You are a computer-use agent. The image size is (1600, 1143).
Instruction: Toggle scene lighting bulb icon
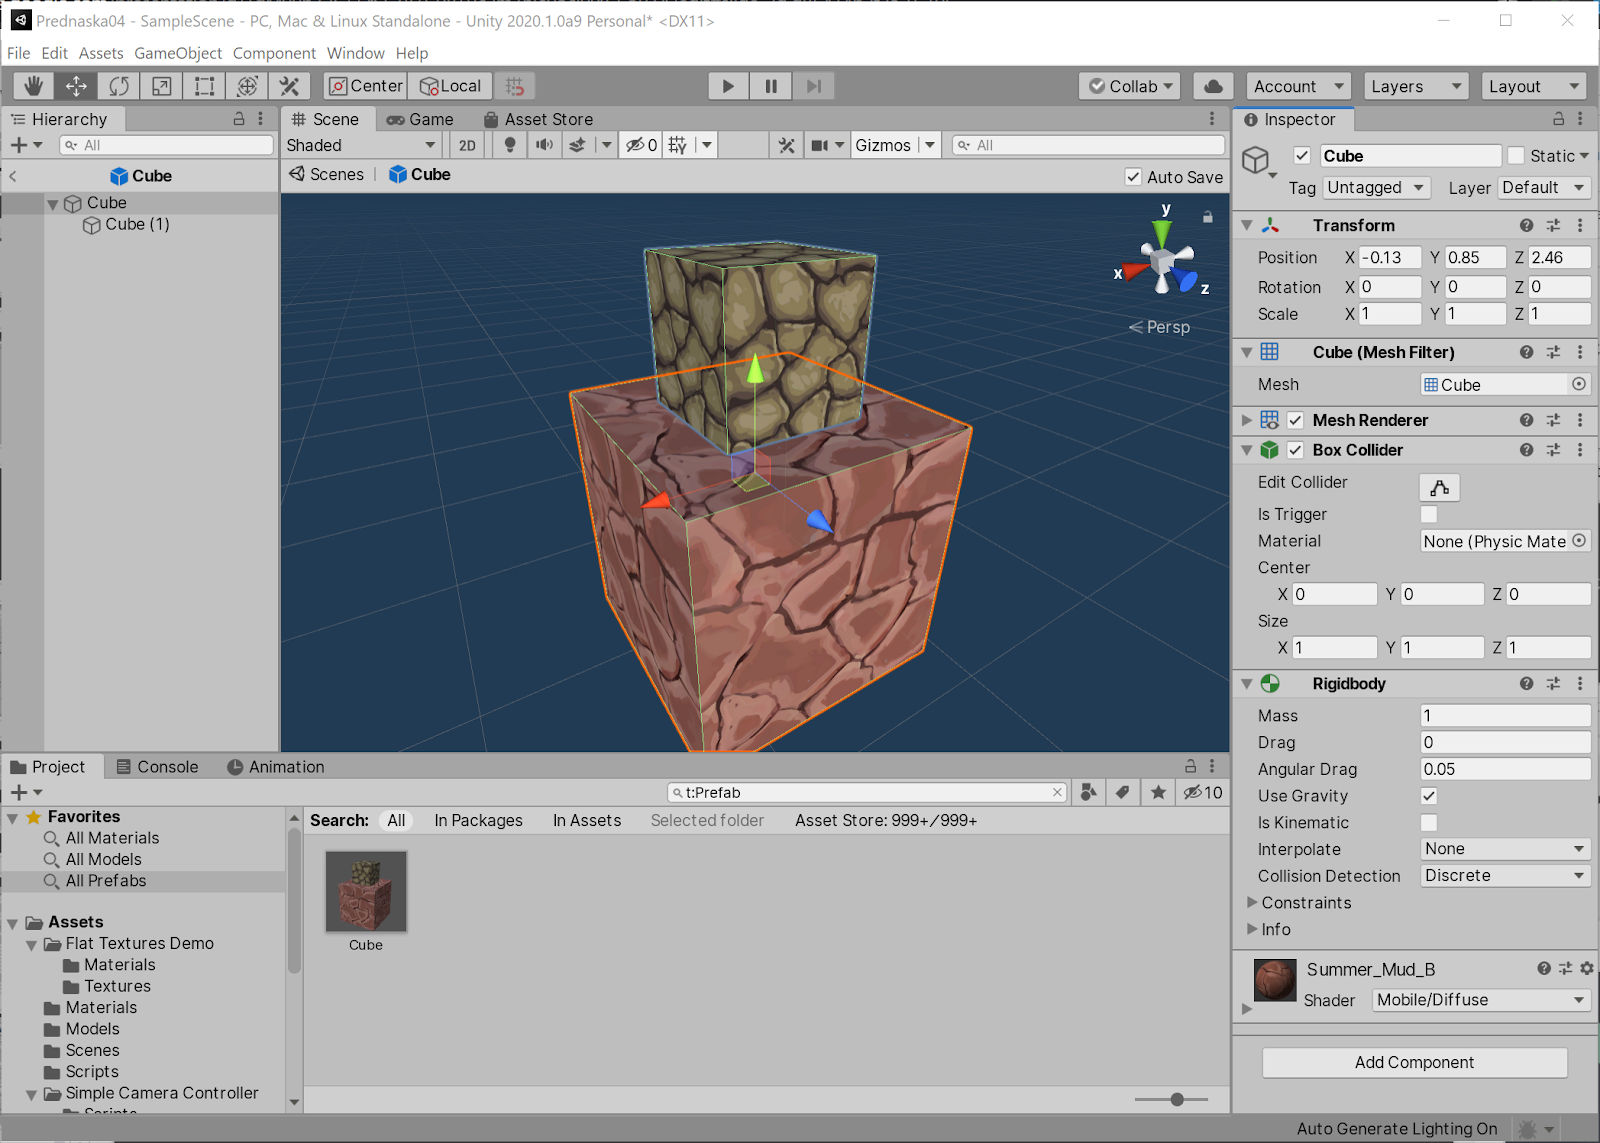(x=510, y=145)
